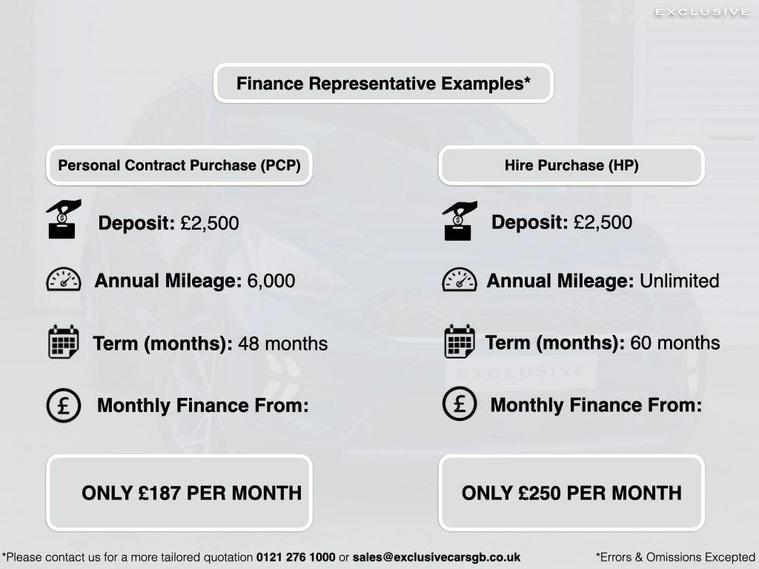The height and width of the screenshot is (569, 759).
Task: Click the PCP term calendar icon
Action: coord(63,341)
